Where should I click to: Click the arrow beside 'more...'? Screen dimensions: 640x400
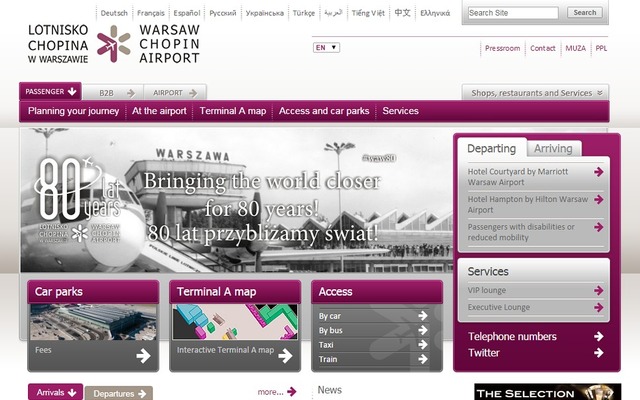pos(291,392)
